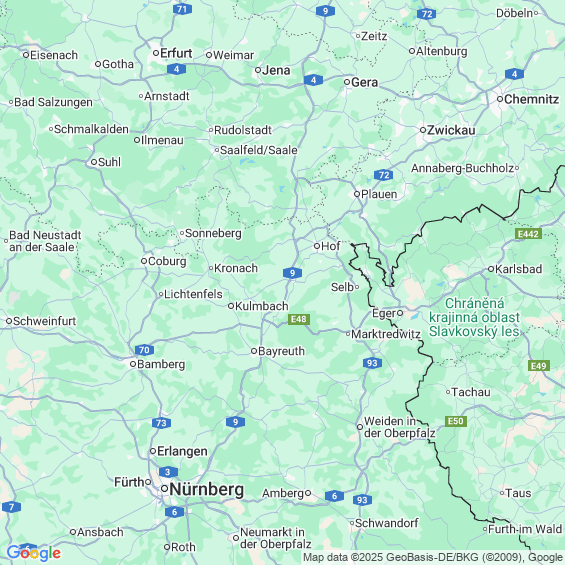Click the A71 highway shield near Erfurt
The image size is (565, 565).
click(x=182, y=9)
